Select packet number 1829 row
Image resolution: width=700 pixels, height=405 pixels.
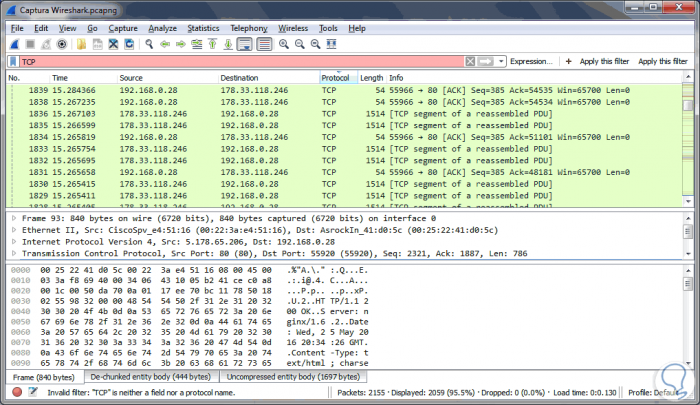click(344, 196)
